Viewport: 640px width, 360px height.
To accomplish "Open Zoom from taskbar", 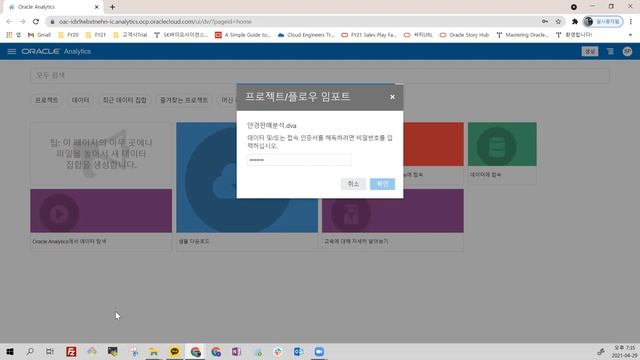I will pyautogui.click(x=319, y=351).
